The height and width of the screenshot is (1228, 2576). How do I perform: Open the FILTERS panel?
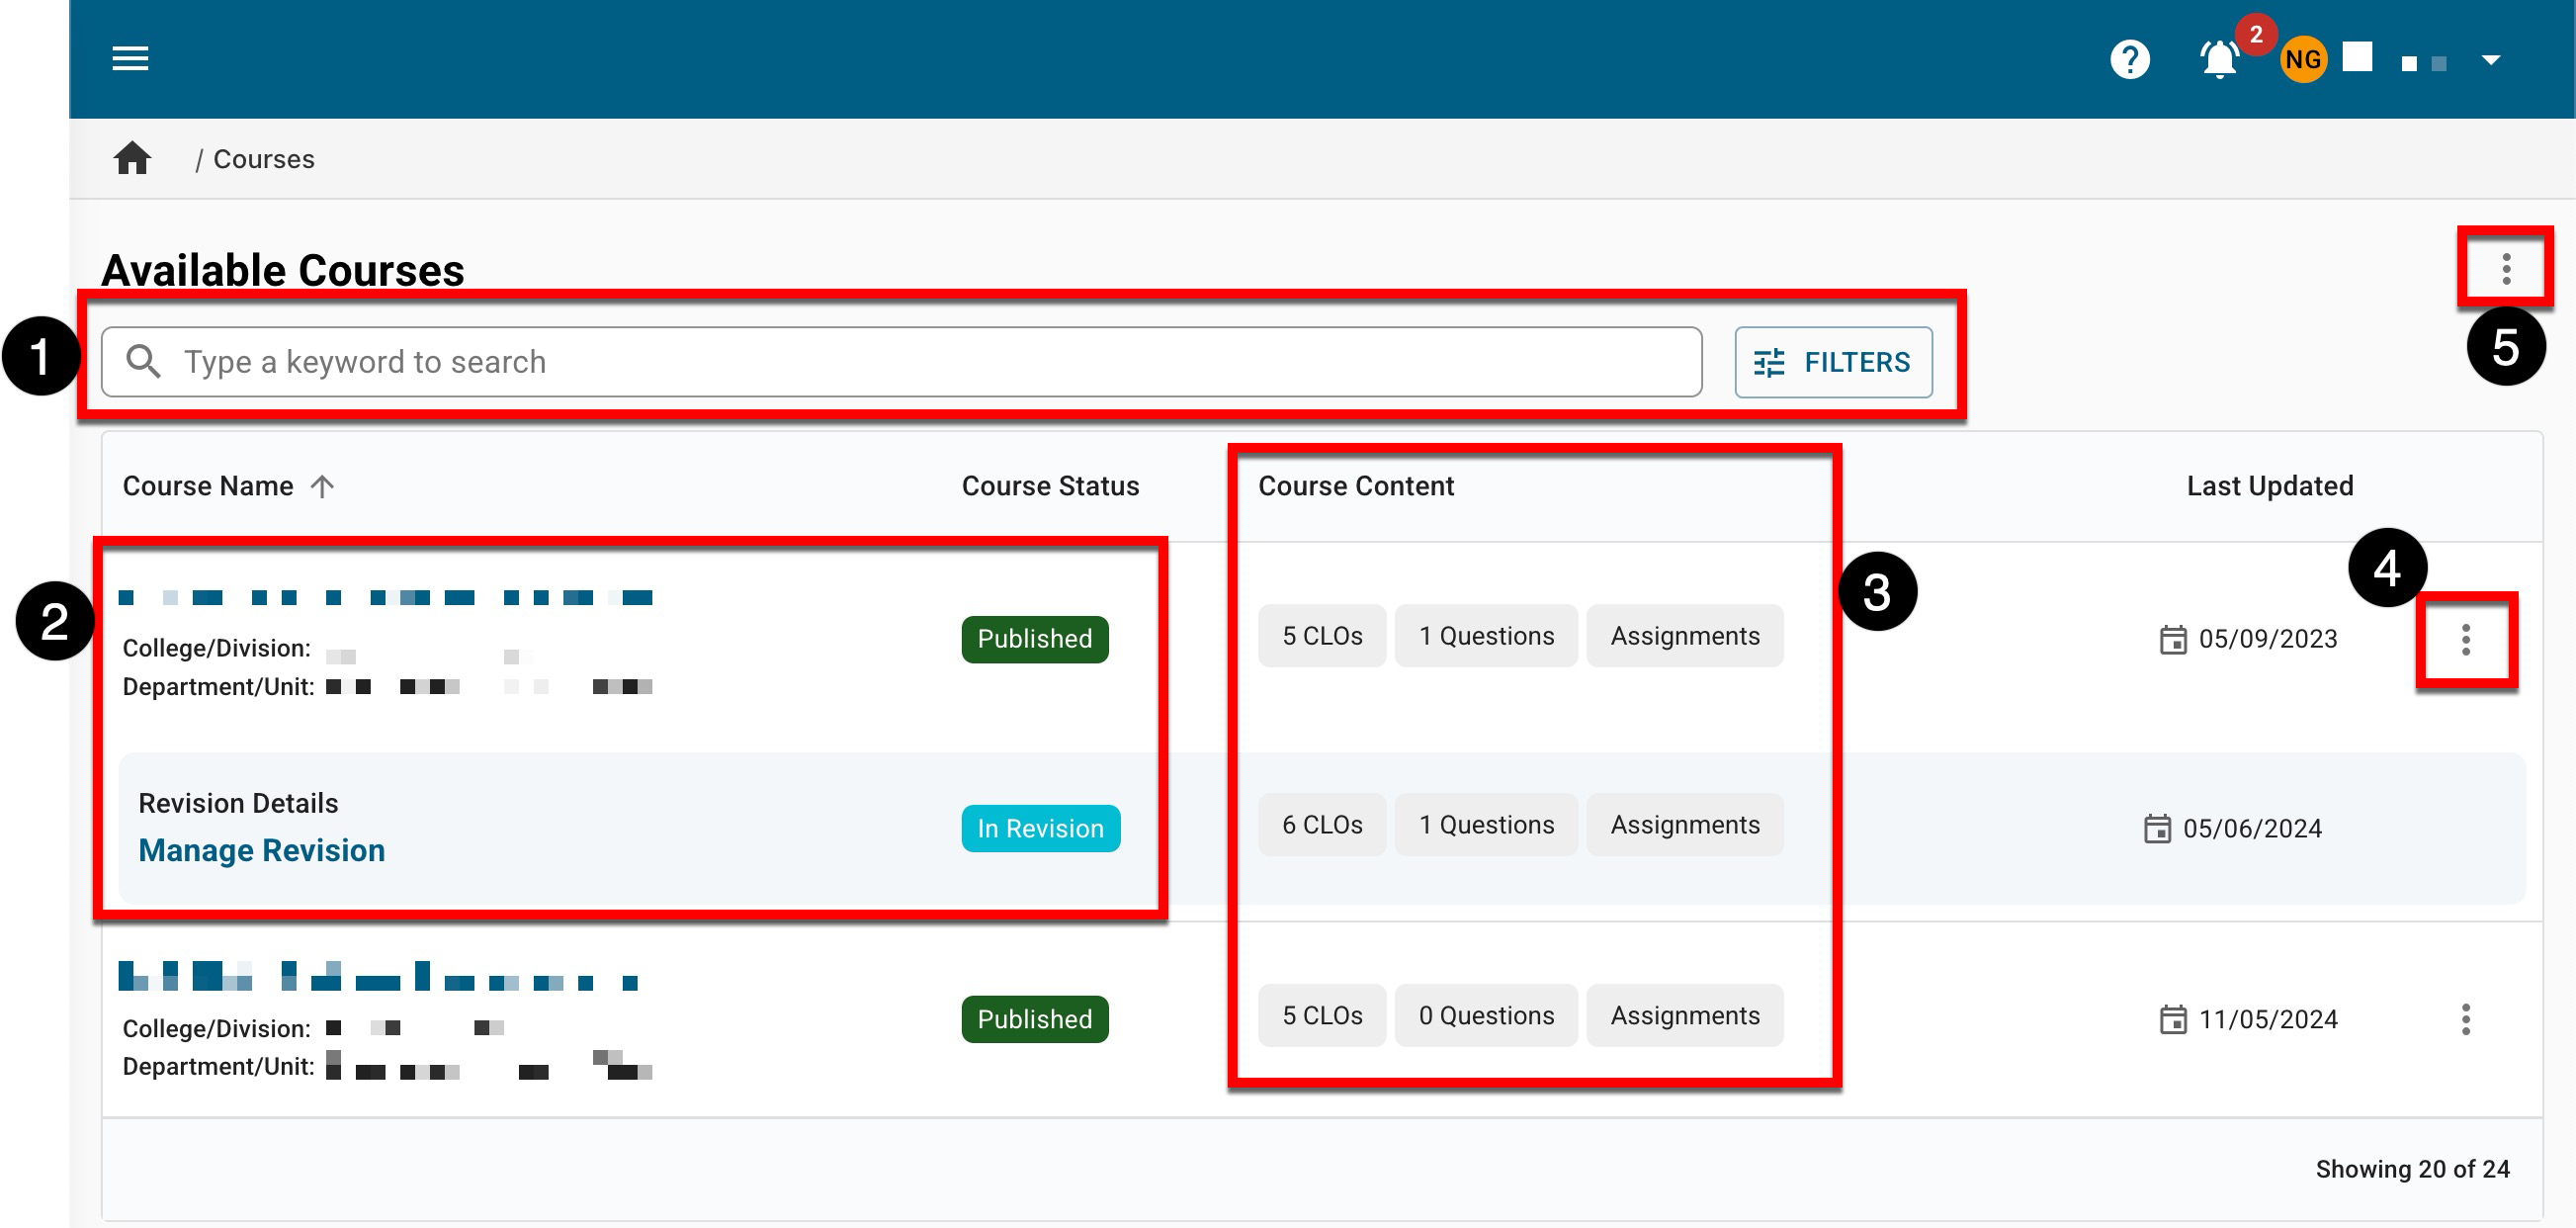click(1832, 362)
